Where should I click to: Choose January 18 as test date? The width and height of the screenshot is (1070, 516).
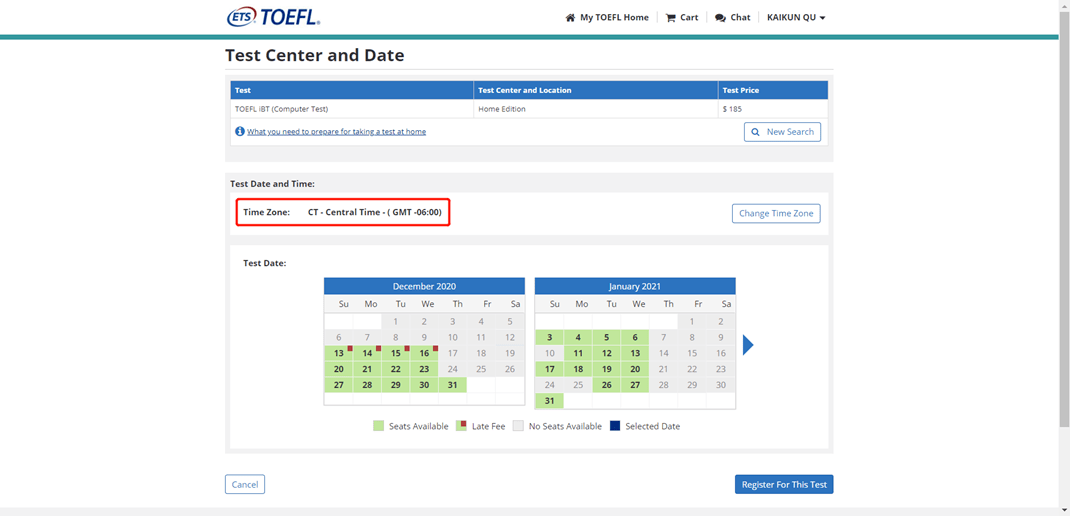click(x=578, y=369)
